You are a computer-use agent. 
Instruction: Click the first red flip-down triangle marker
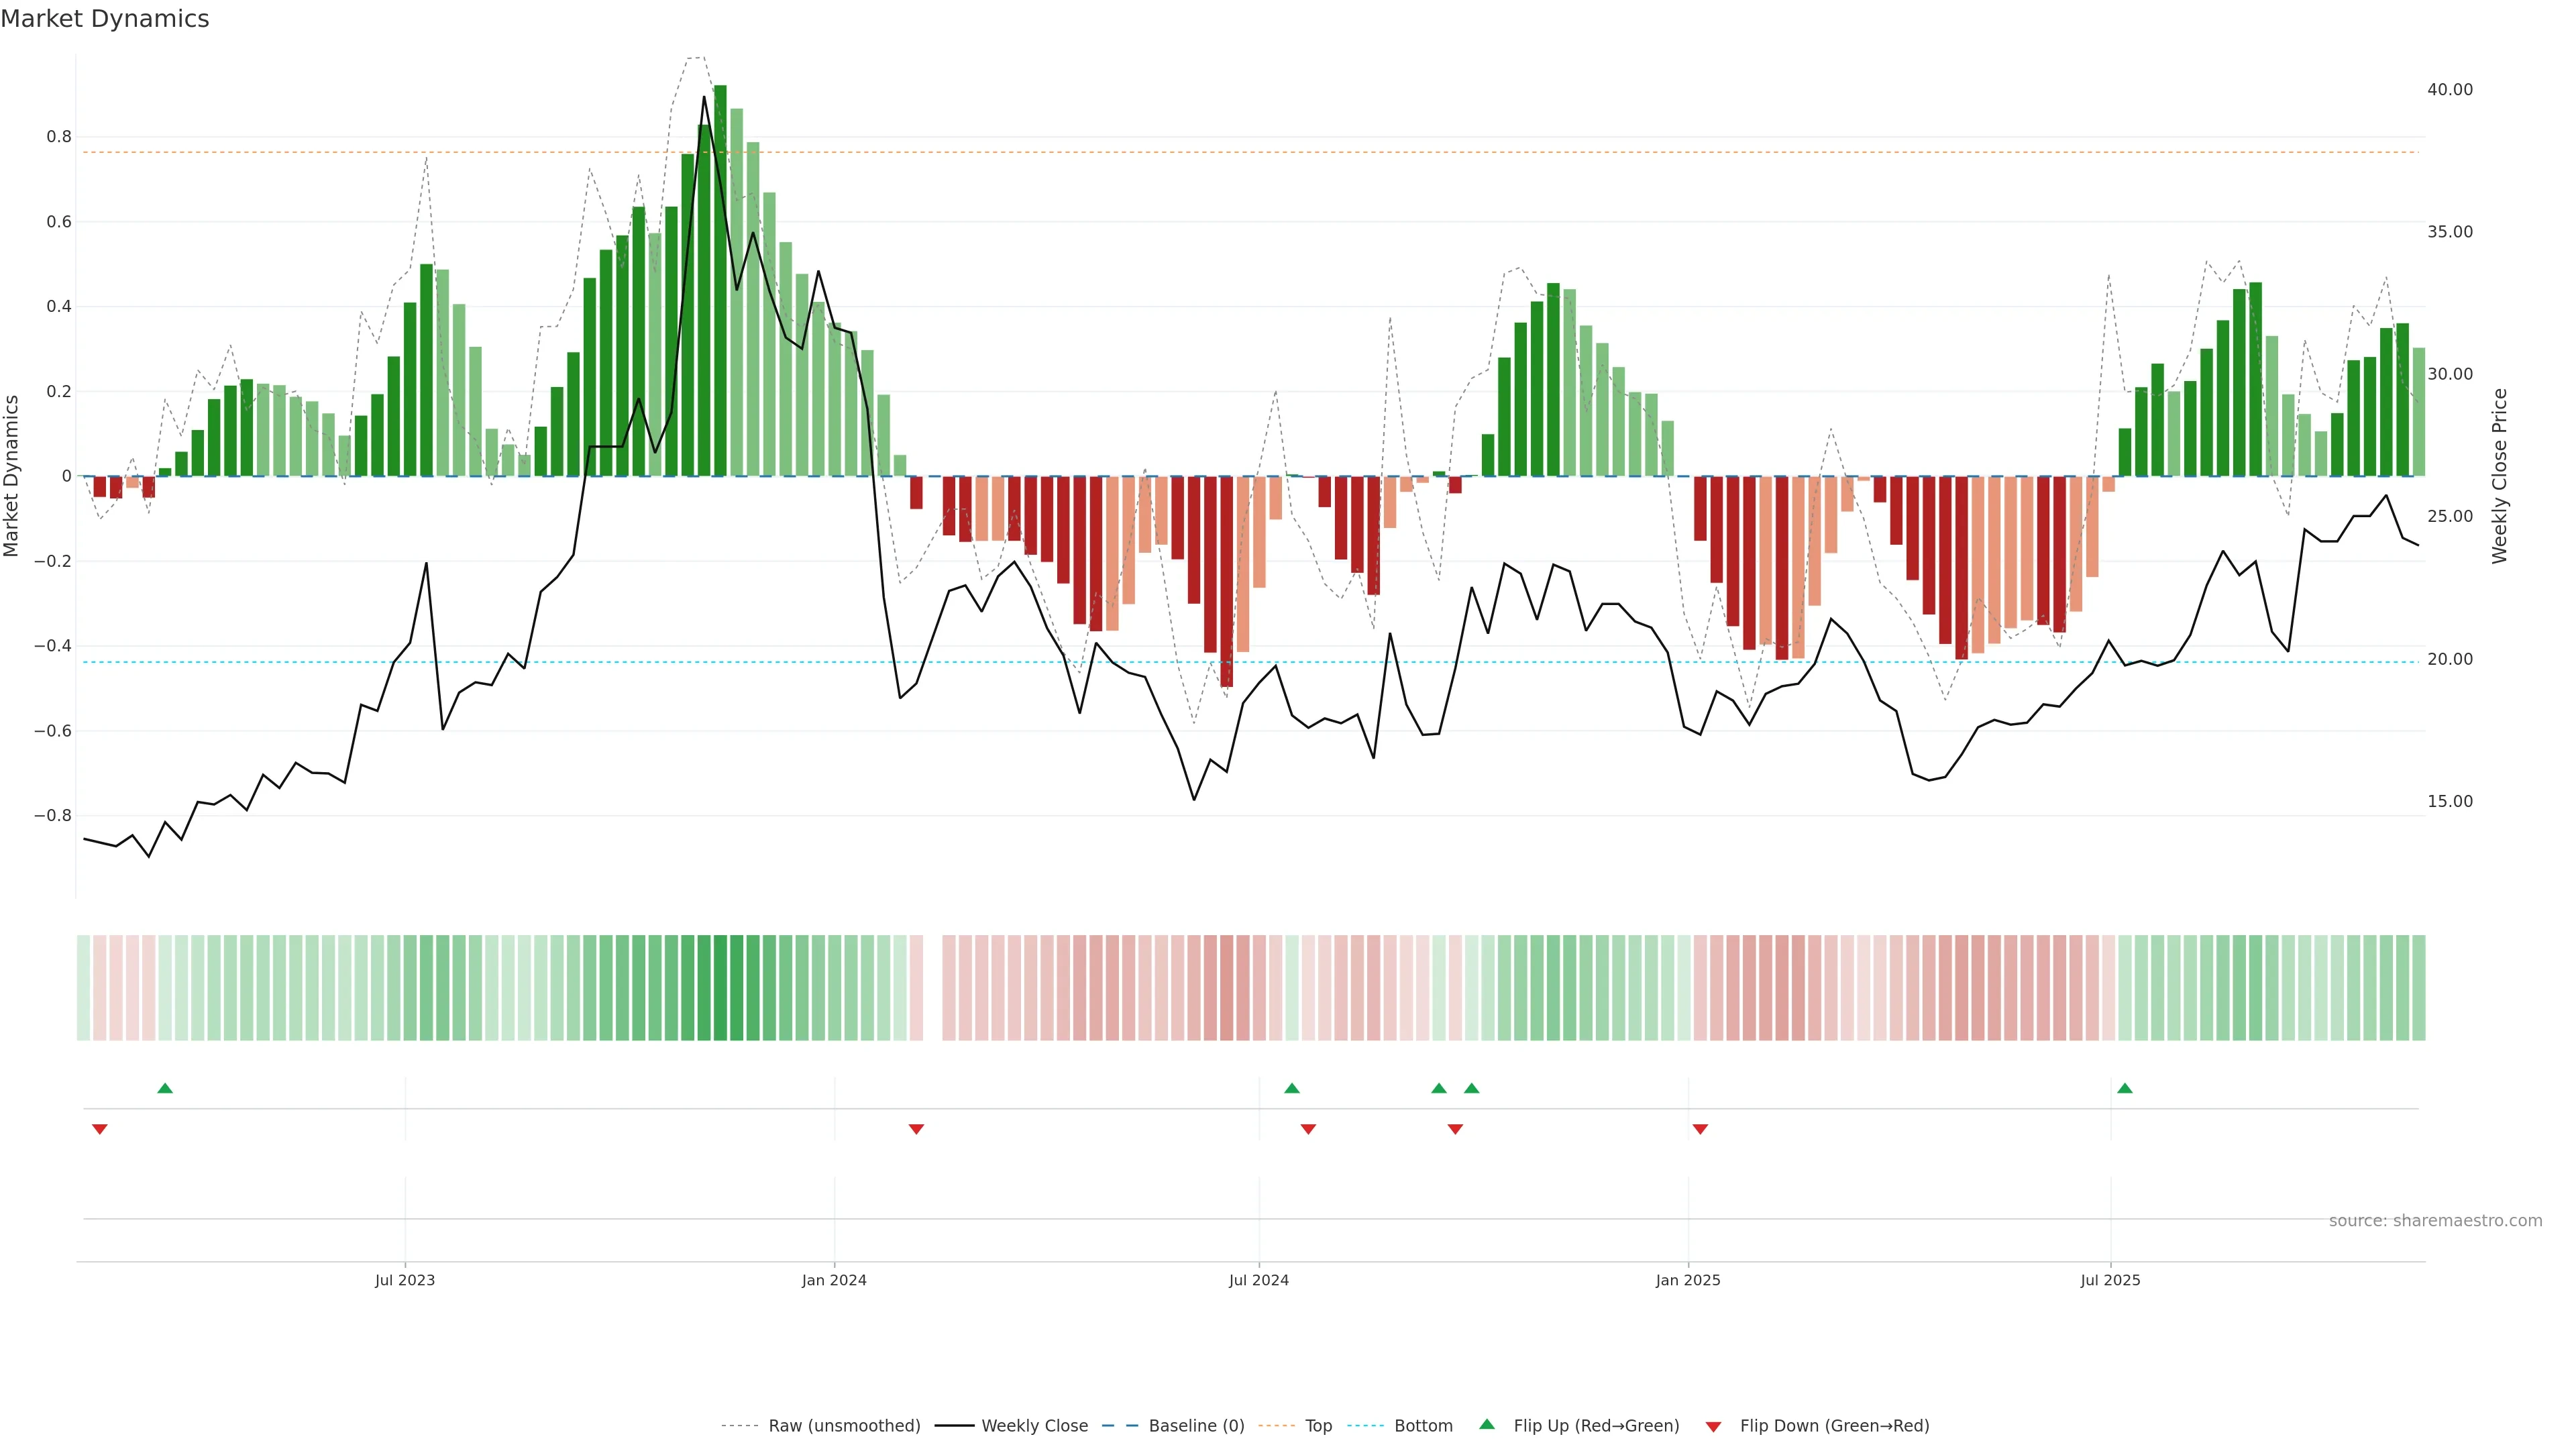(99, 1129)
